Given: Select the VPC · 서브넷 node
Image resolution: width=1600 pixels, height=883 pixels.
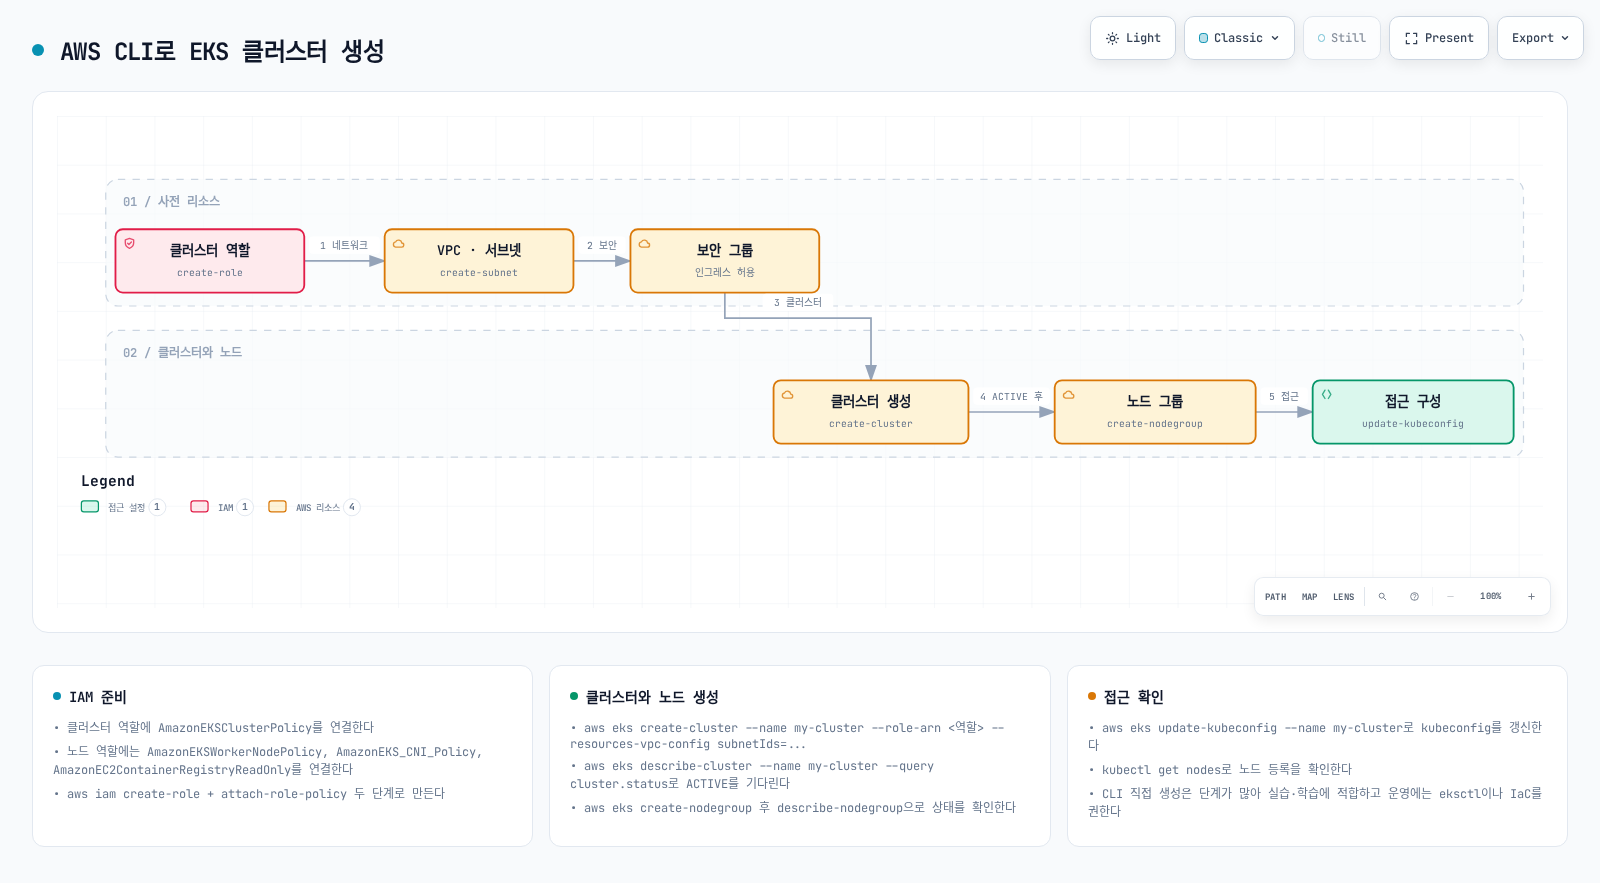Looking at the screenshot, I should [479, 261].
